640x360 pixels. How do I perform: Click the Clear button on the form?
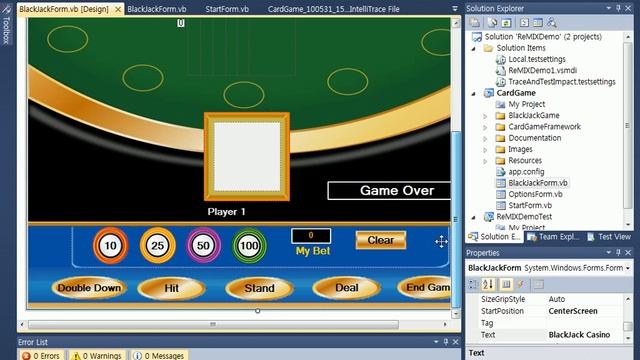coord(381,240)
